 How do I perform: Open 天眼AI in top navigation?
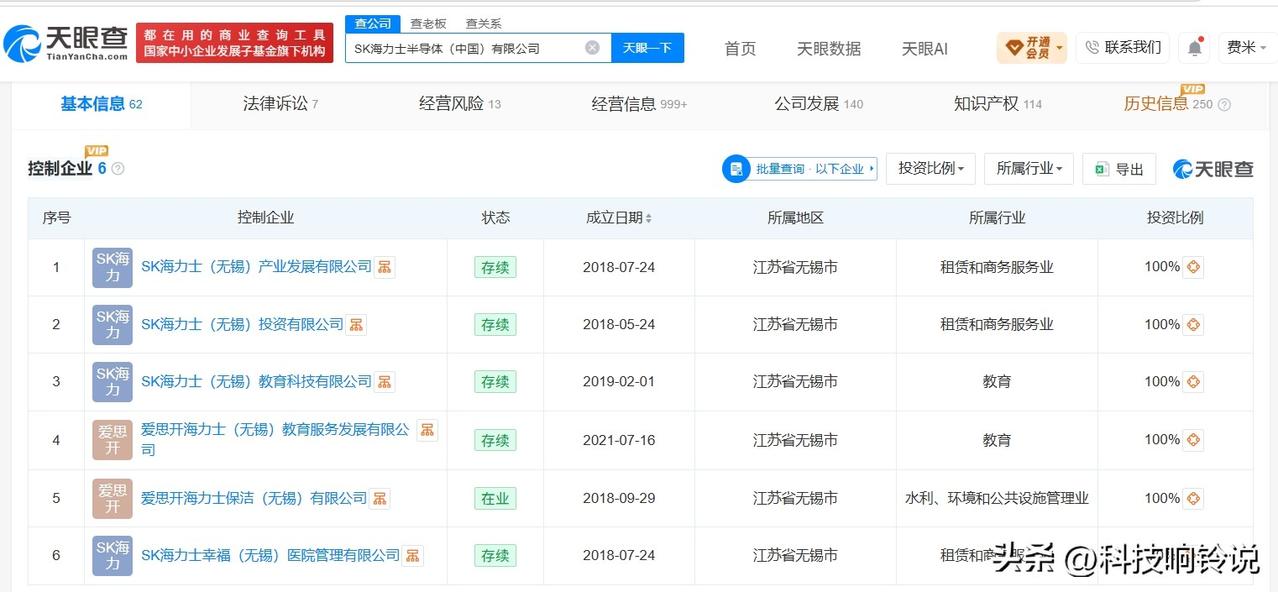(924, 48)
